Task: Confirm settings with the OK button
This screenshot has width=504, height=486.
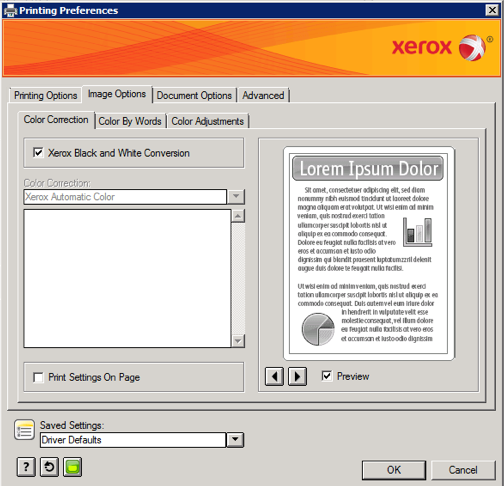Action: tap(394, 470)
